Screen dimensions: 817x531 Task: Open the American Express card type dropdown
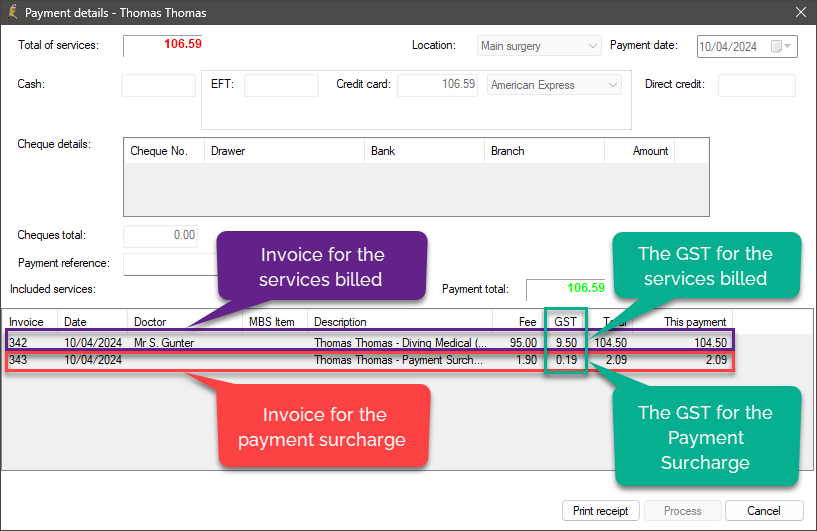pyautogui.click(x=613, y=85)
